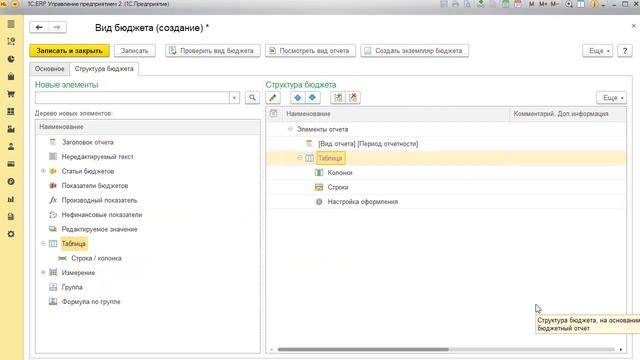Select Производный показатель element
Screen dimensions: 640x360
pos(99,200)
